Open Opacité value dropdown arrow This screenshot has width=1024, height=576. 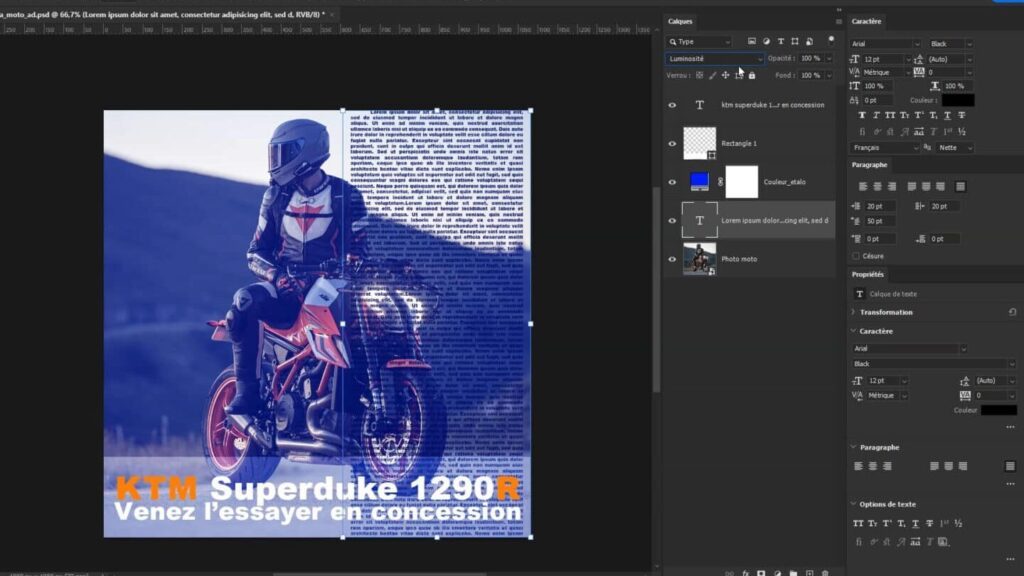click(x=829, y=59)
